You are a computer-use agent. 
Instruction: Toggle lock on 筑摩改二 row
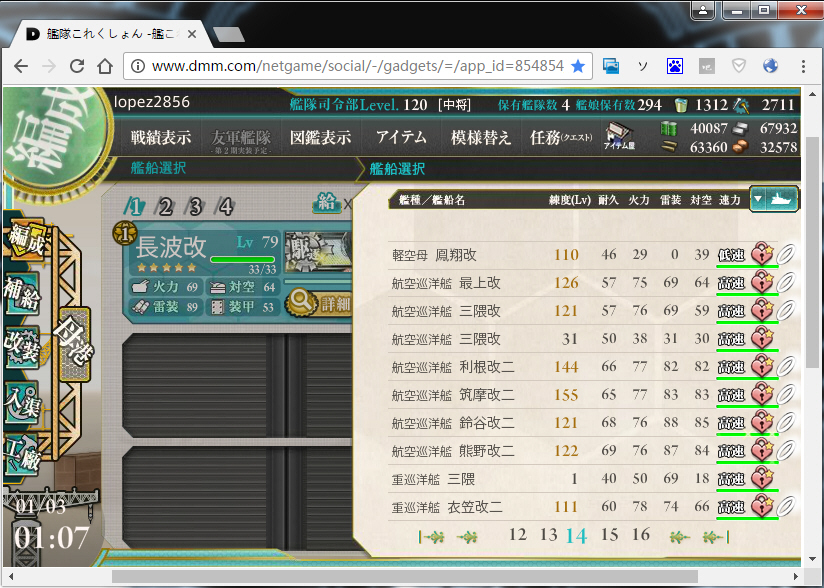[x=761, y=395]
